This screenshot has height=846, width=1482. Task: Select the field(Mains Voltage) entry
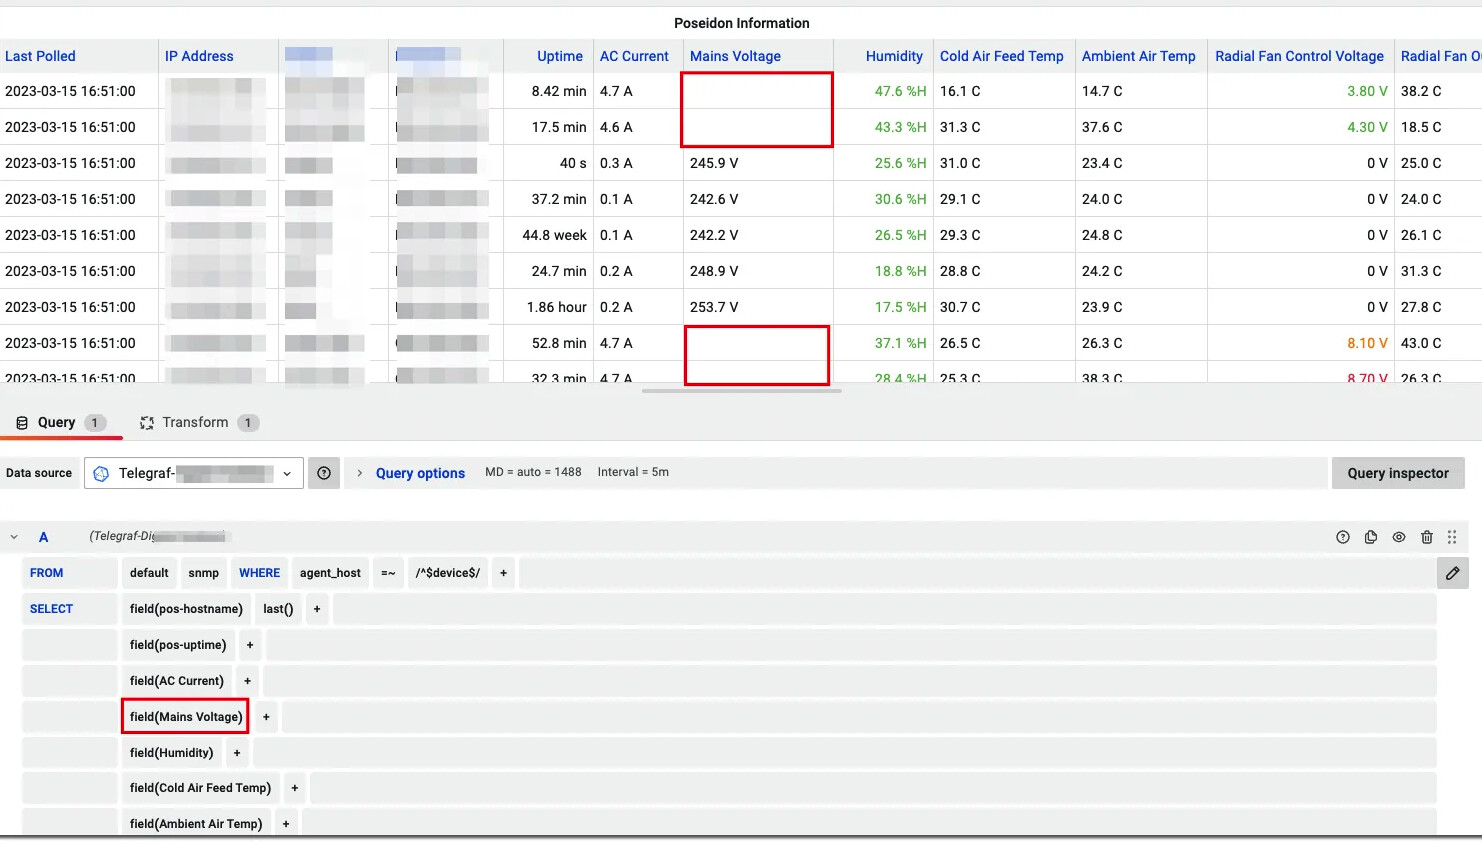click(184, 716)
